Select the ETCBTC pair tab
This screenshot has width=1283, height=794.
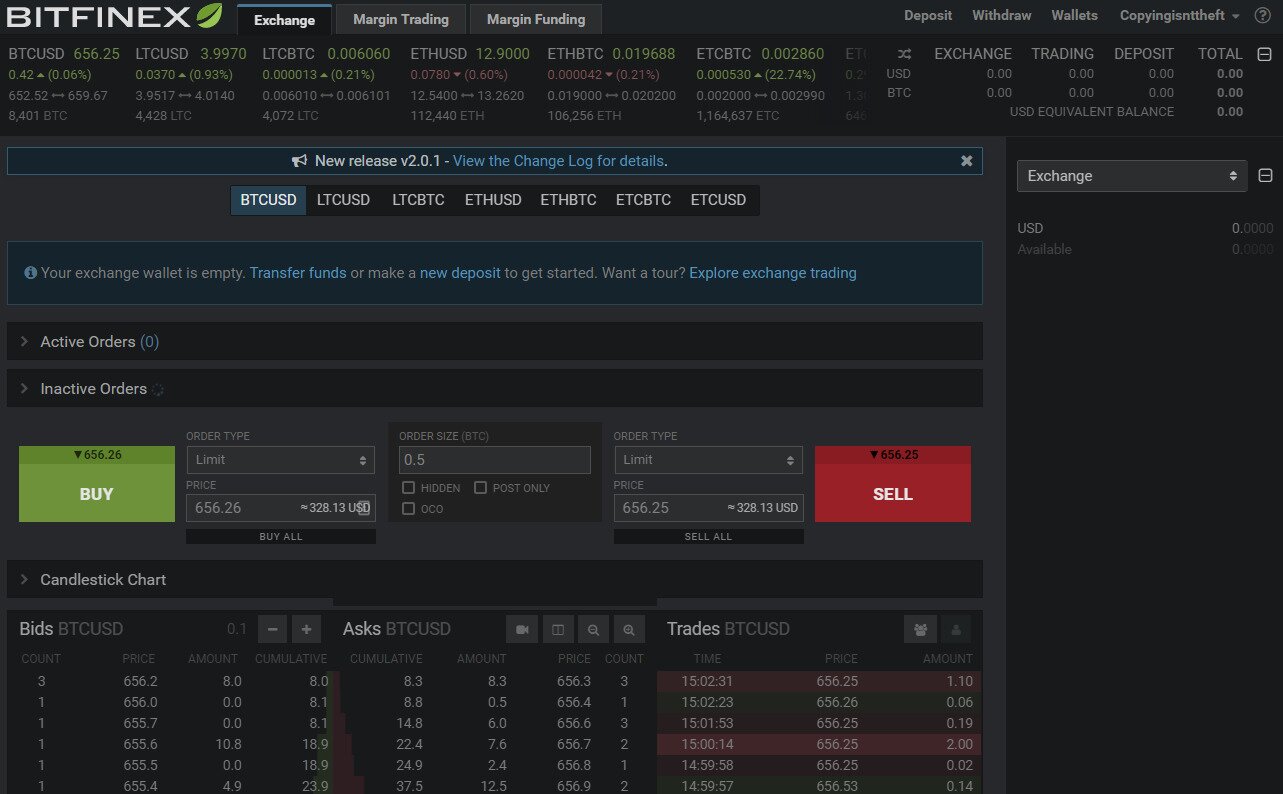tap(643, 200)
